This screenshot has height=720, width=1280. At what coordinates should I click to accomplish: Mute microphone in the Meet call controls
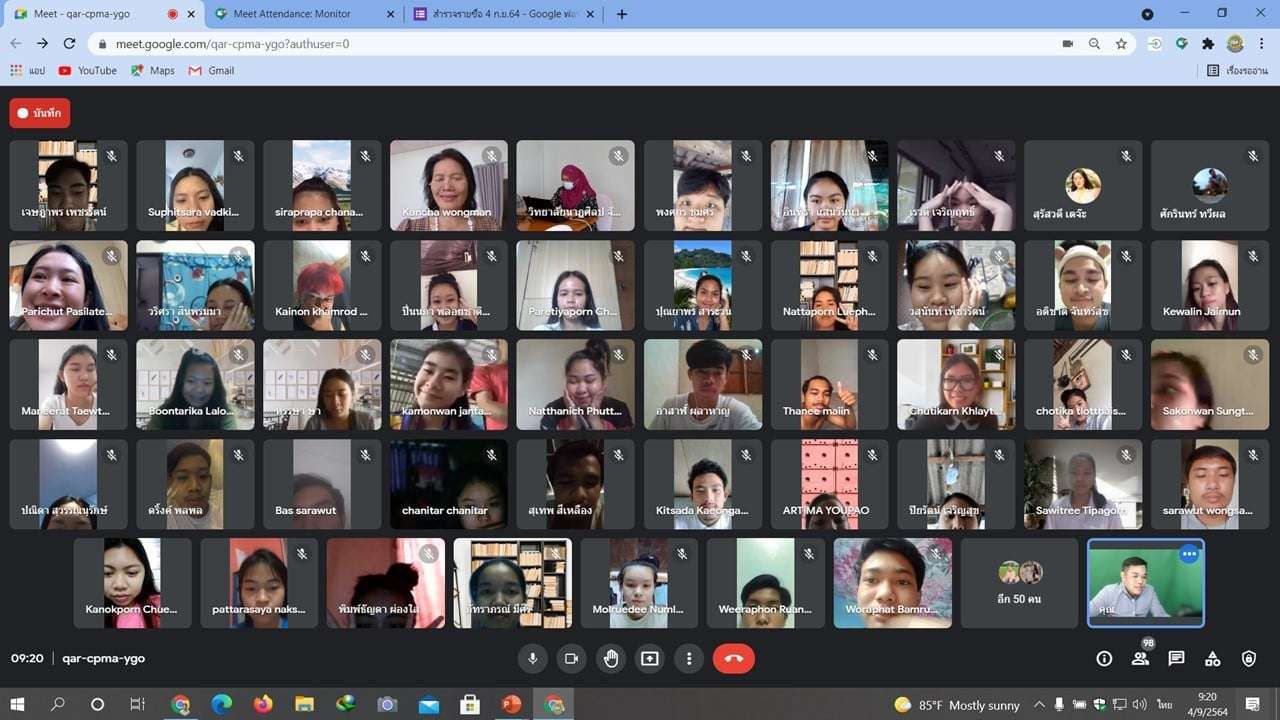point(533,658)
